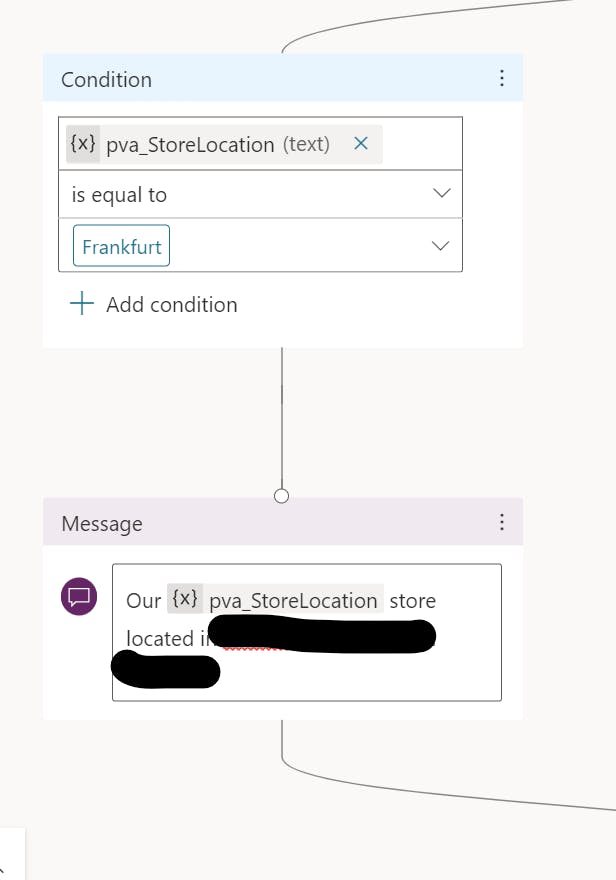Select the Condition node header
The width and height of the screenshot is (616, 880).
click(283, 78)
